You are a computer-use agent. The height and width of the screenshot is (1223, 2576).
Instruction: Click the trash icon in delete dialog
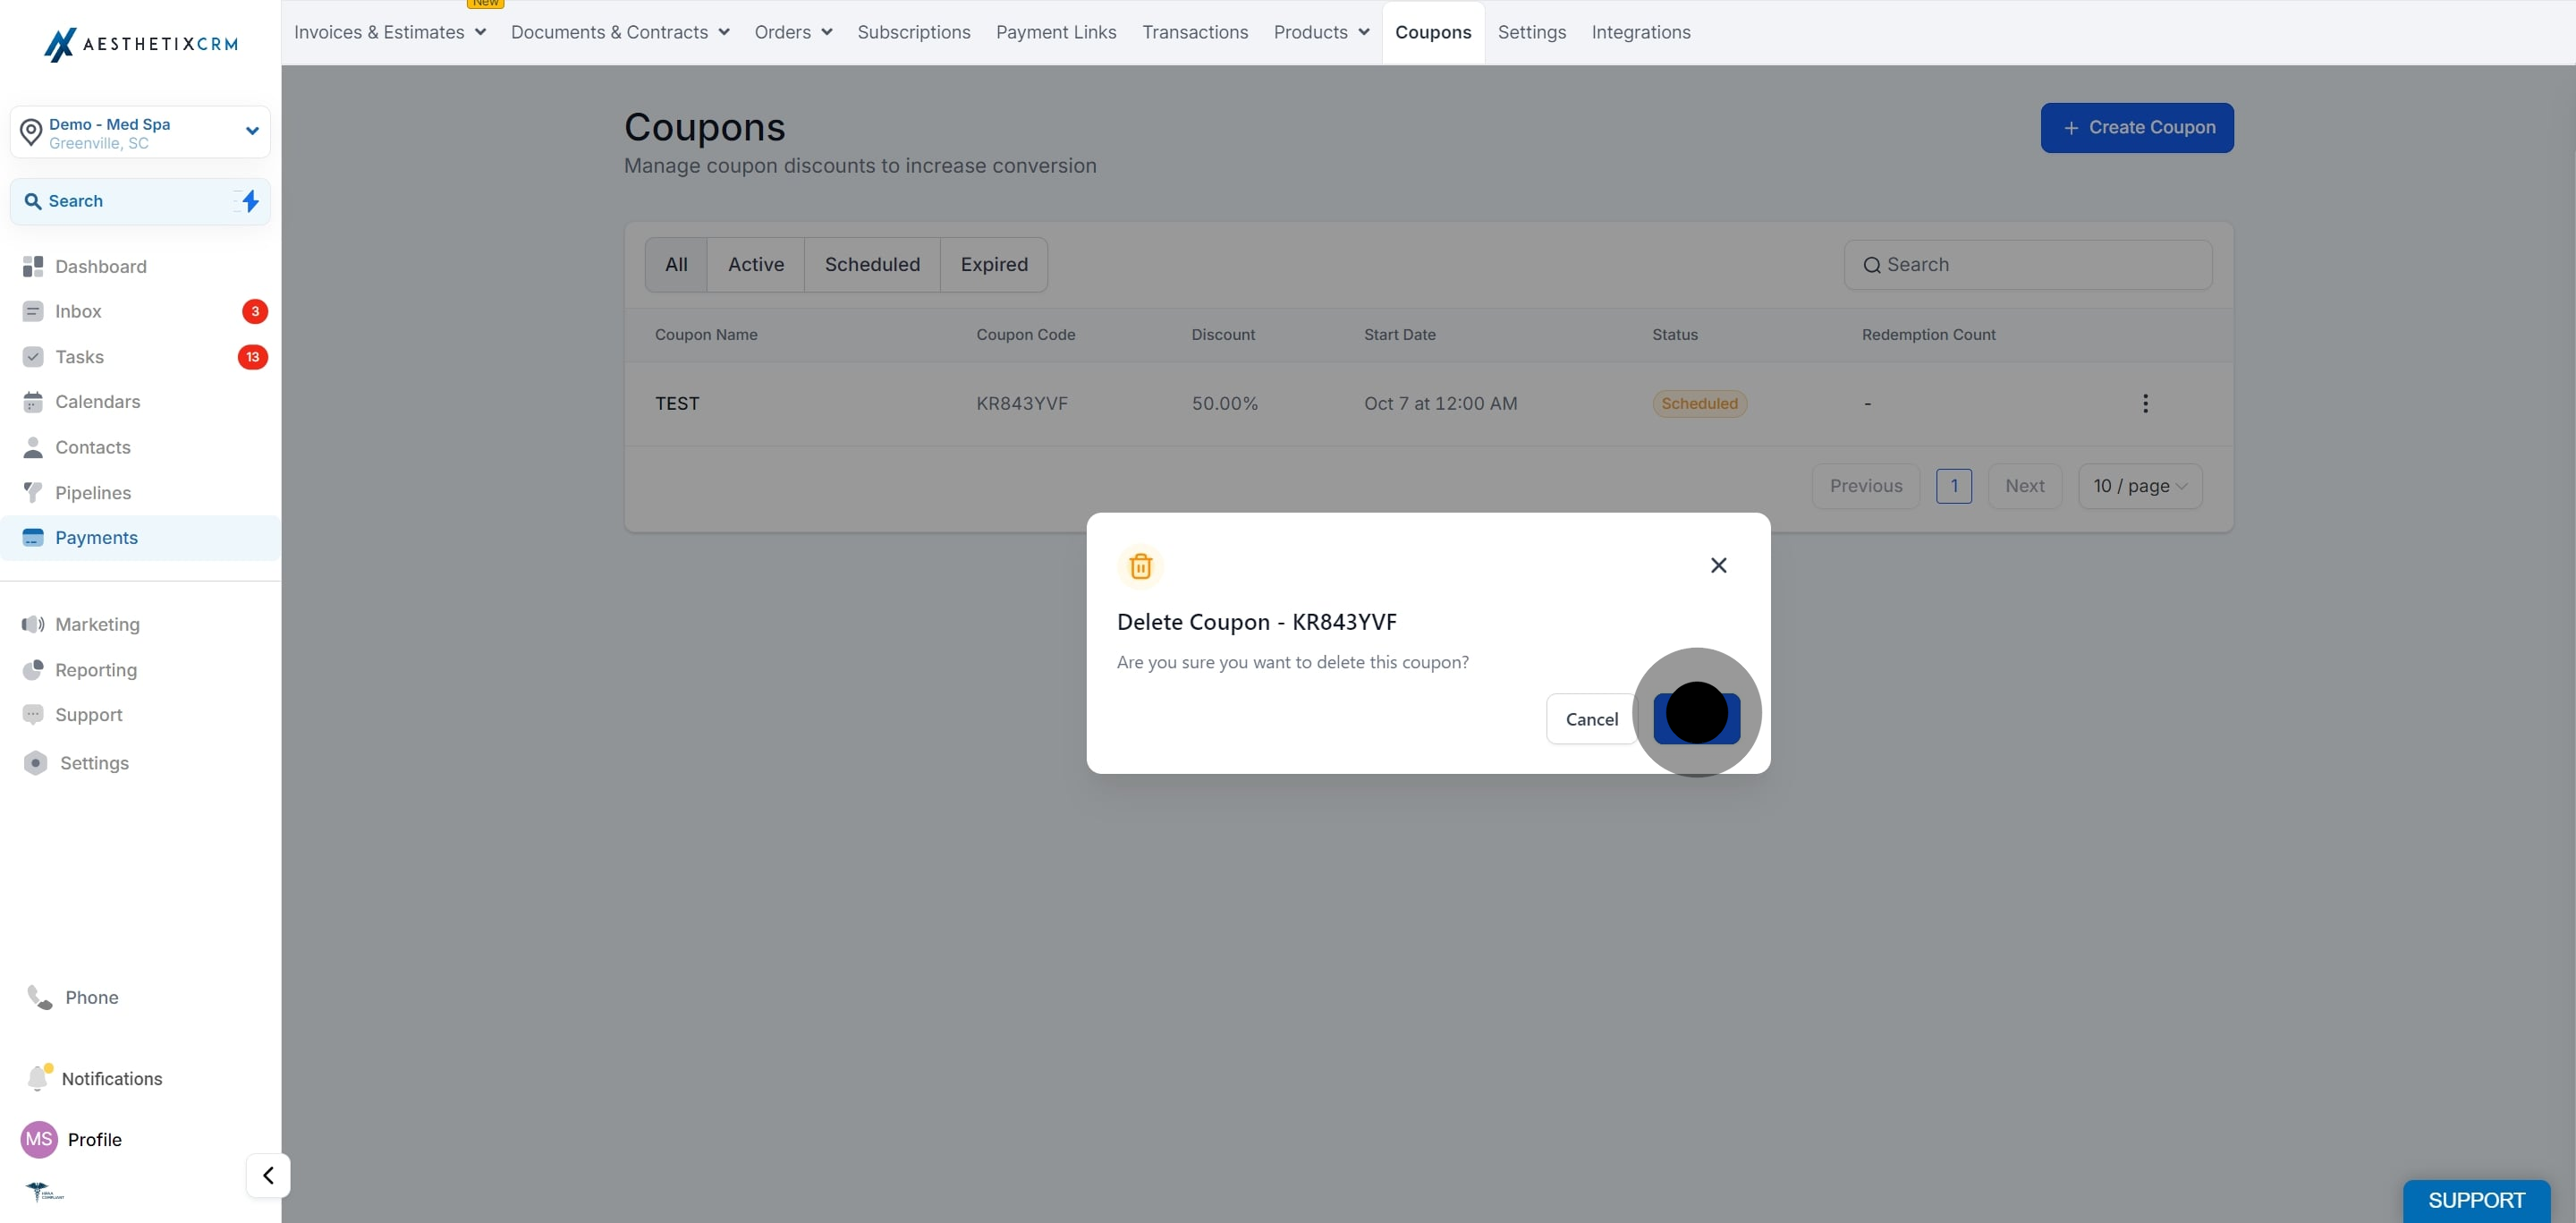[1140, 566]
